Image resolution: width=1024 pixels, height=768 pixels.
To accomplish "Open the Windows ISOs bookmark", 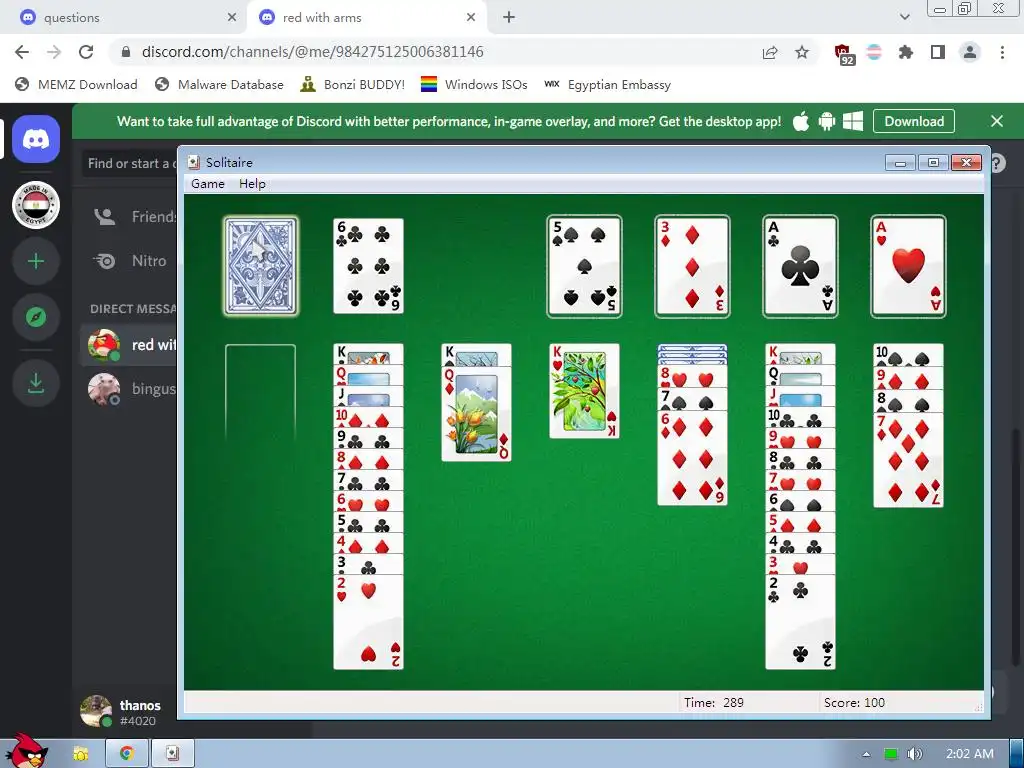I will pos(474,84).
